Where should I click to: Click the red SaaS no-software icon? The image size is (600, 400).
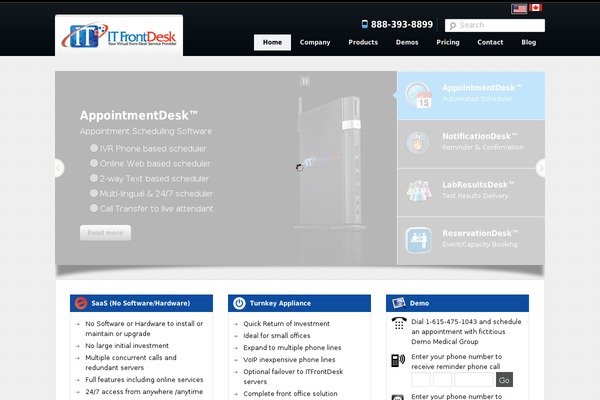[81, 303]
